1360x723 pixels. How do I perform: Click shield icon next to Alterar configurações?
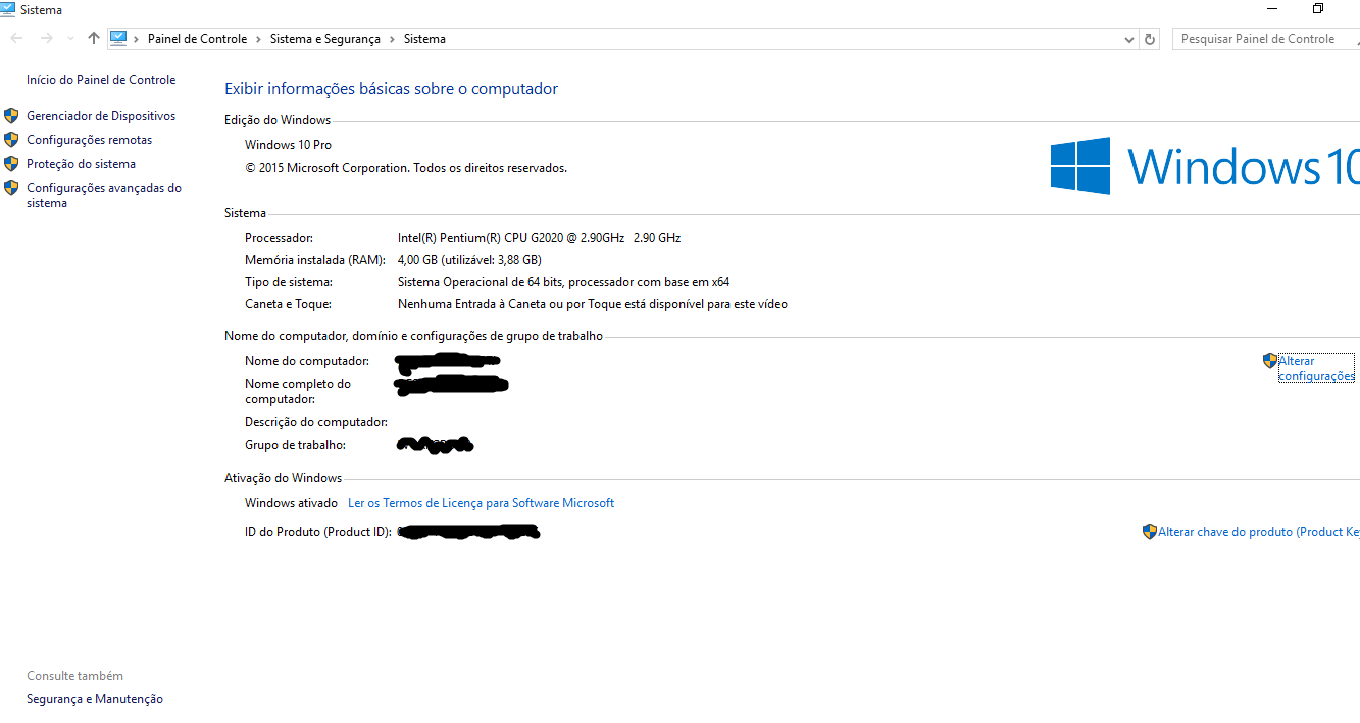[1270, 361]
